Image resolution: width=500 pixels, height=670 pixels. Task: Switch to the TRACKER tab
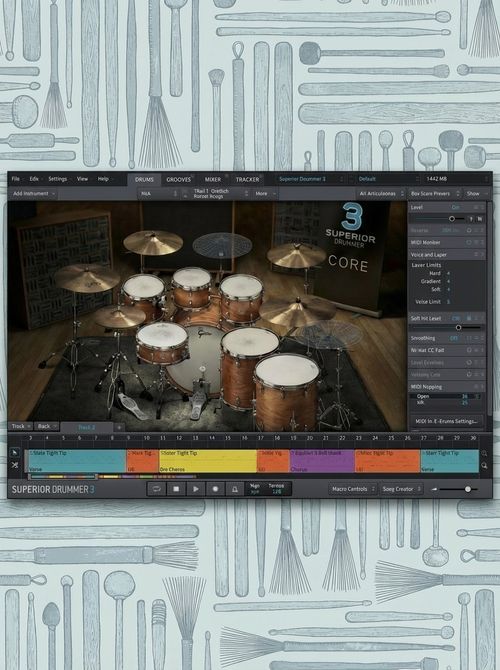(x=247, y=179)
